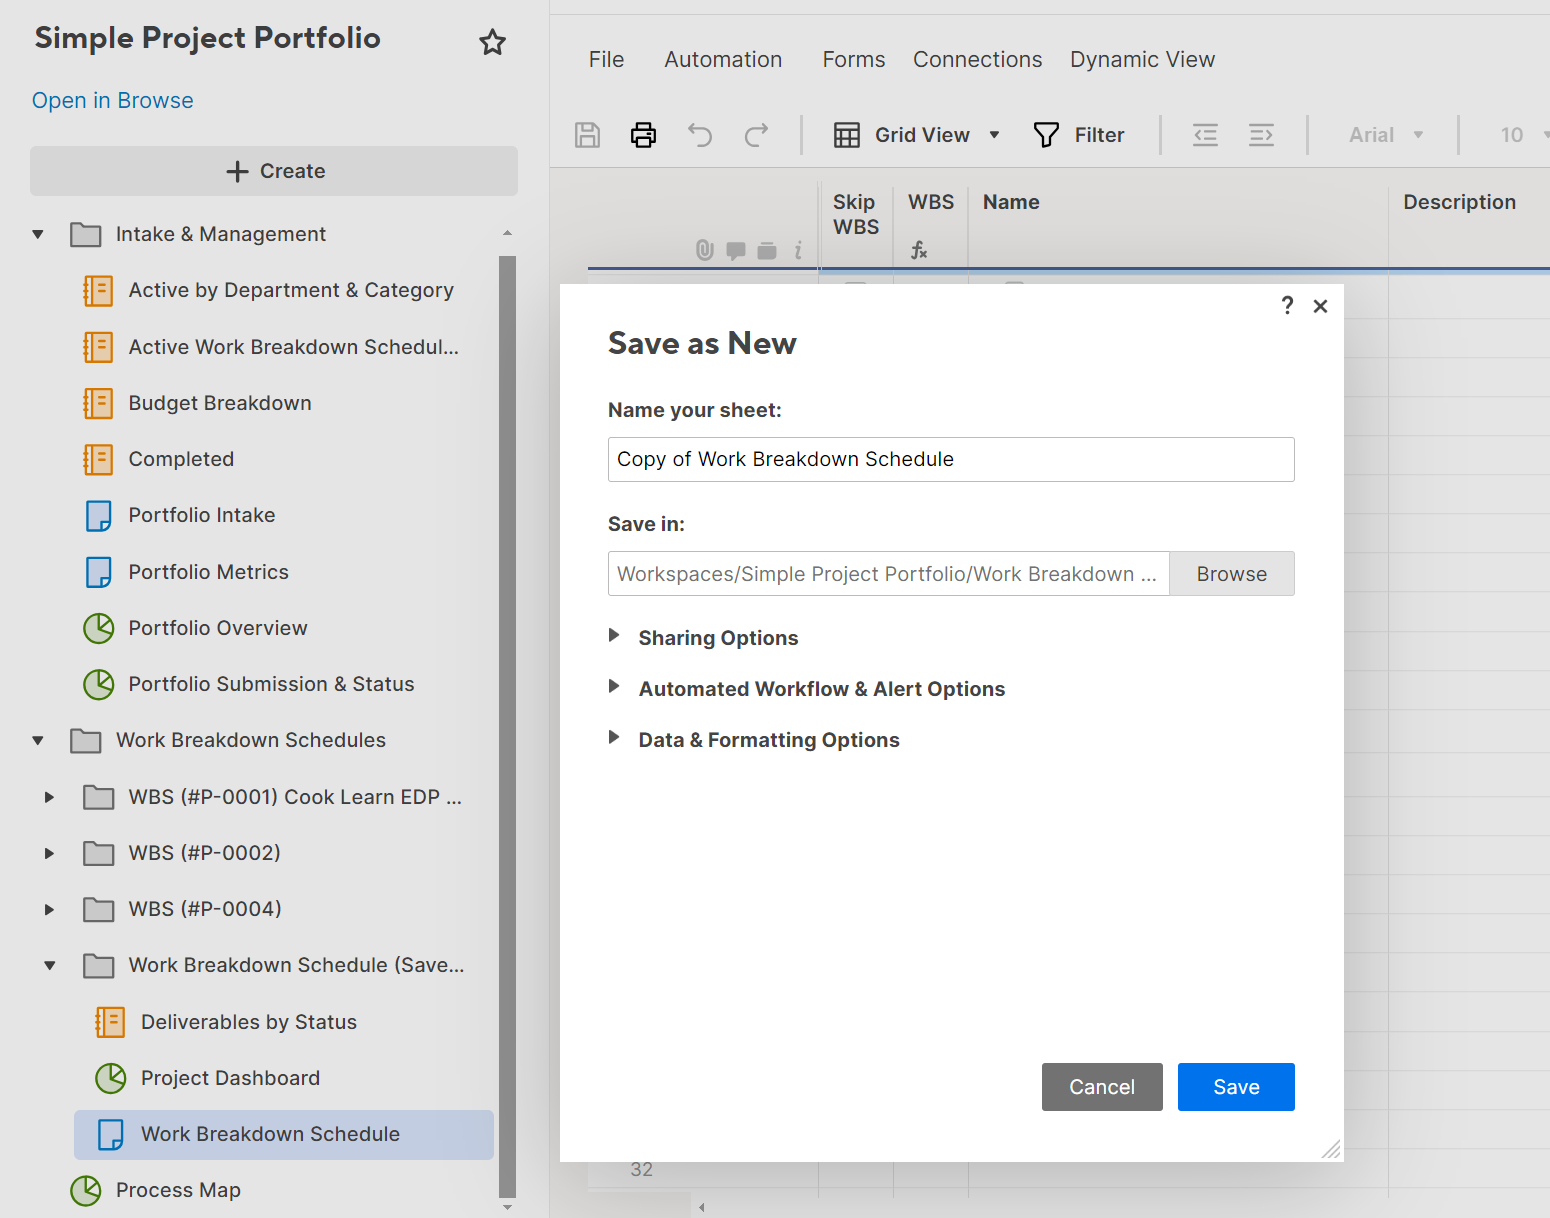
Task: Click the Attachments paperclip column icon
Action: pos(705,250)
